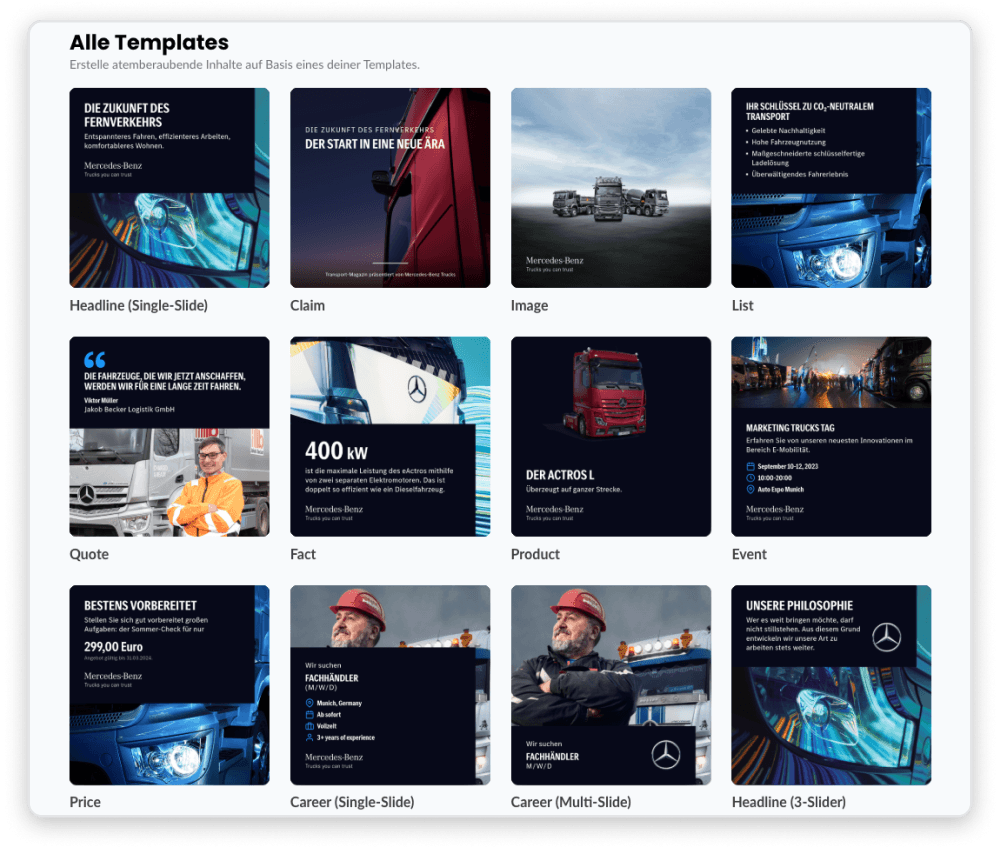Click the 'Headline (3-Slider)' label
Screen dimensions: 997x849
788,802
